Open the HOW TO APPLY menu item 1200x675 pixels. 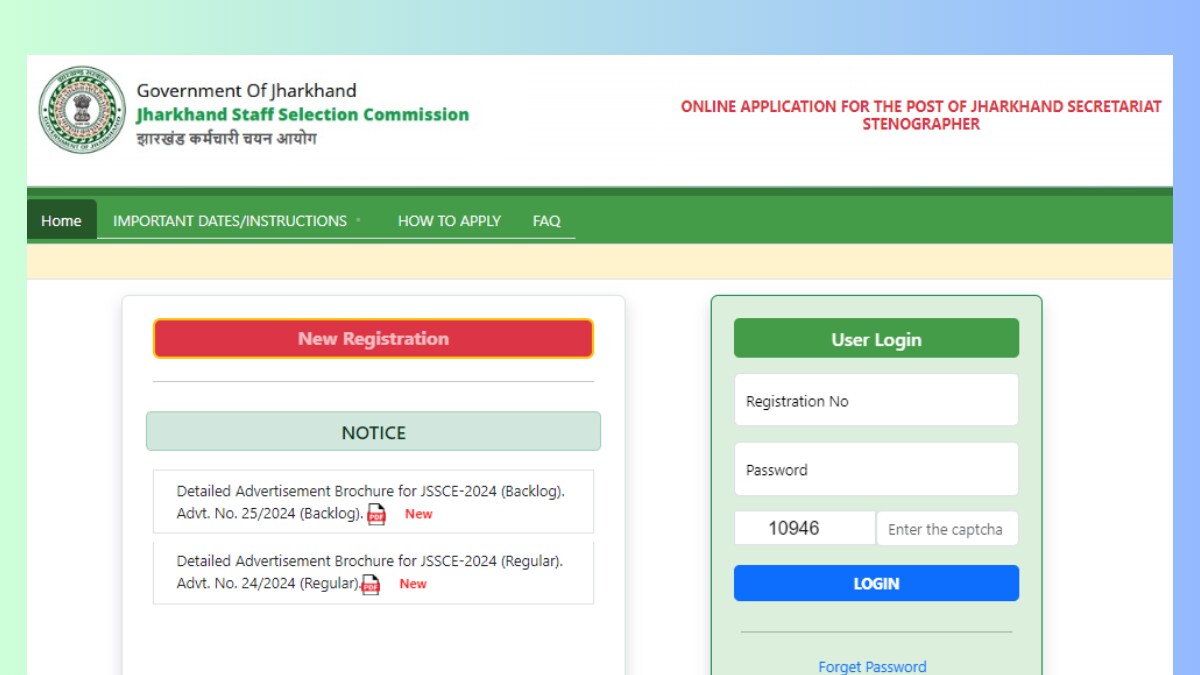click(x=449, y=220)
